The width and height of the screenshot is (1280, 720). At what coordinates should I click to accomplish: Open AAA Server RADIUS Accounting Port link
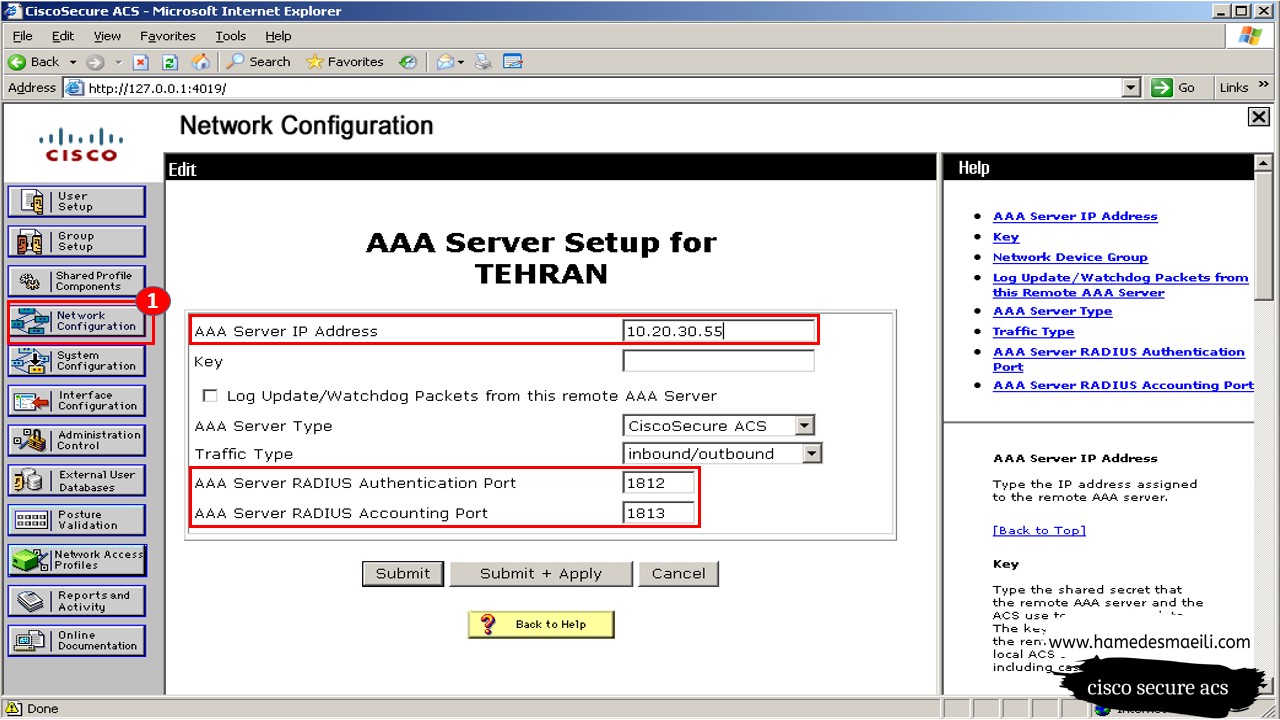point(1123,385)
